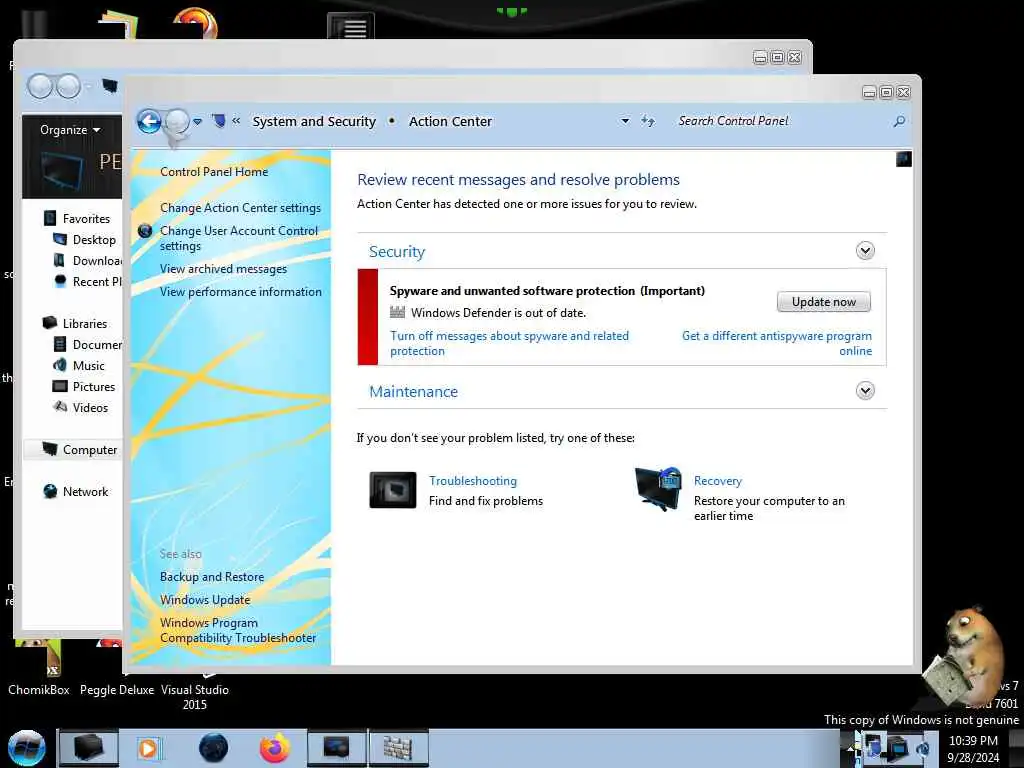Open the Recovery link
1024x768 pixels.
pos(718,481)
